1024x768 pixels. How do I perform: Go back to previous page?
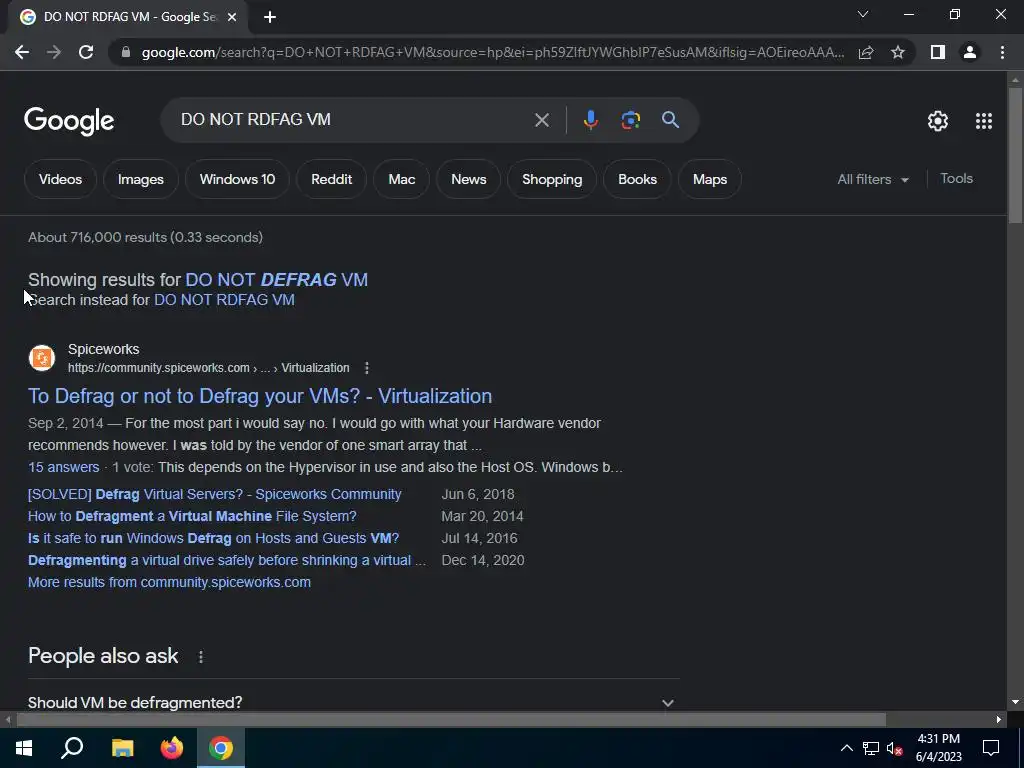pyautogui.click(x=22, y=52)
